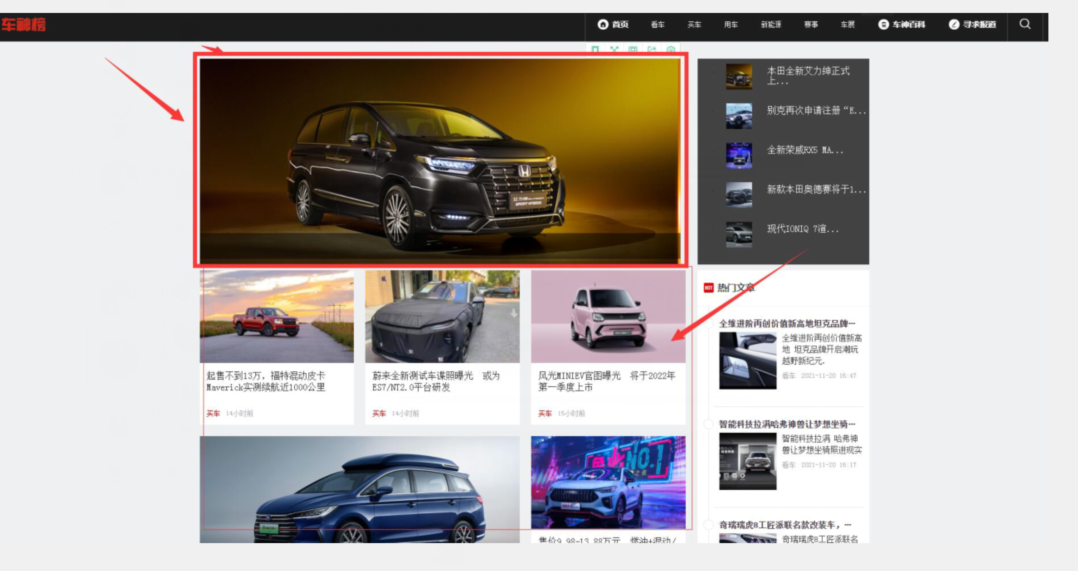This screenshot has width=1078, height=571.
Task: Open the 买车 nav menu item
Action: [694, 25]
